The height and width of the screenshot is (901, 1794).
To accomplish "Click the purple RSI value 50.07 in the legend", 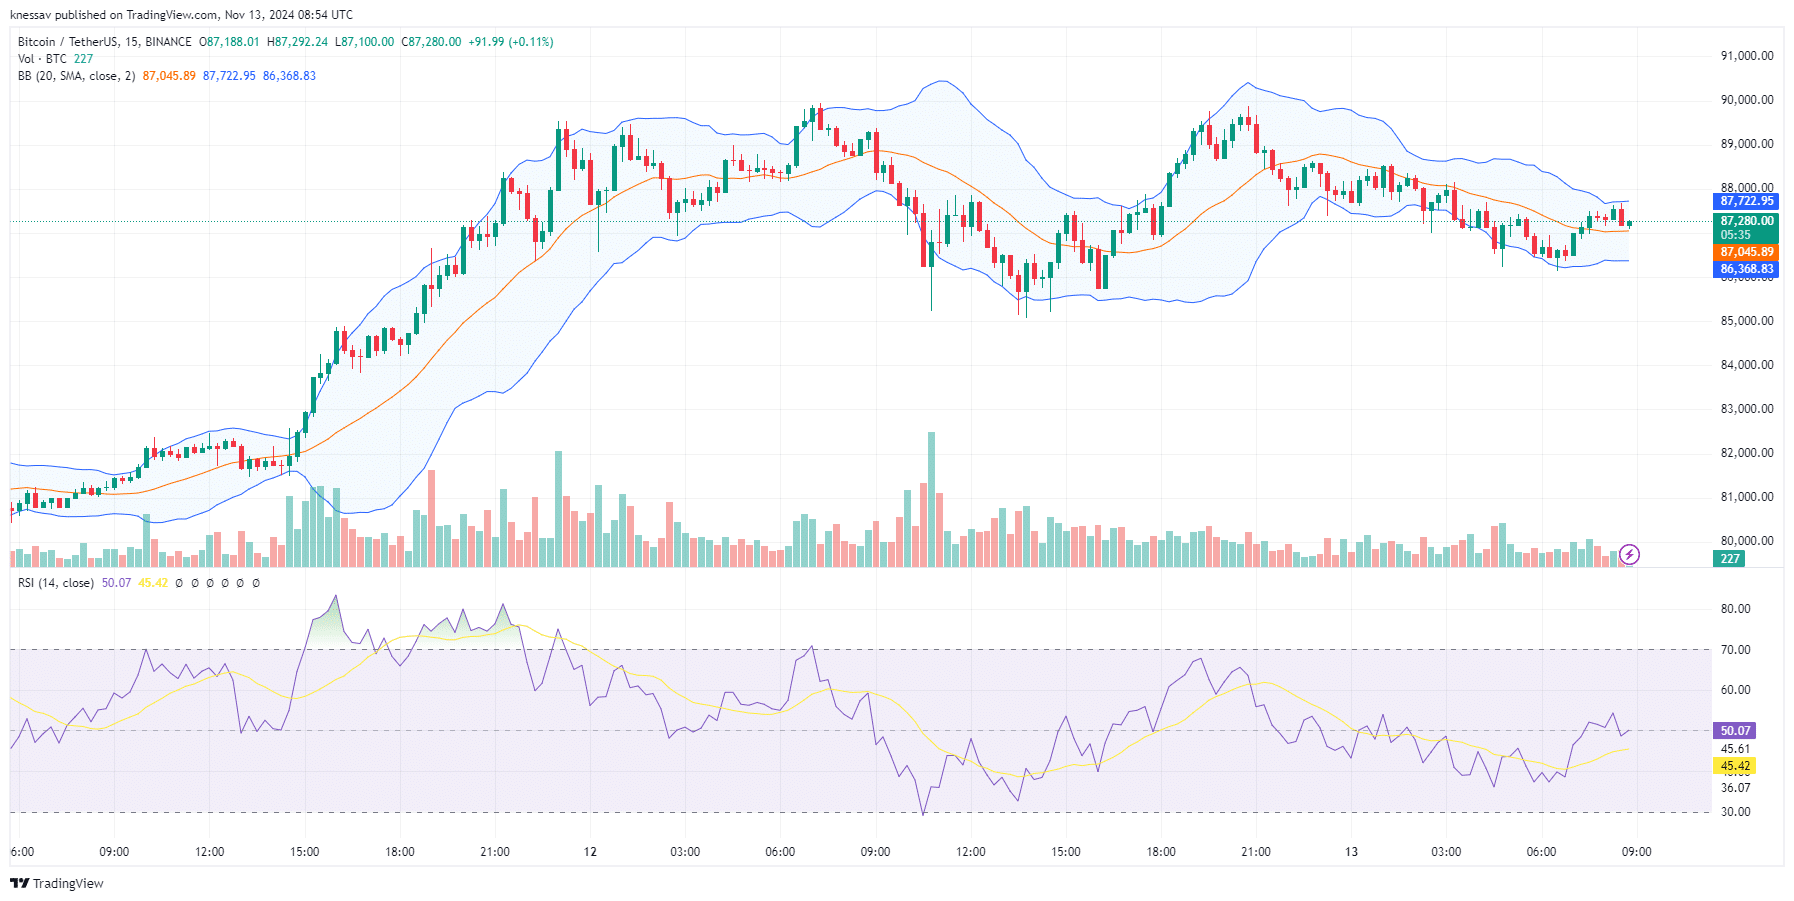I will click(116, 583).
